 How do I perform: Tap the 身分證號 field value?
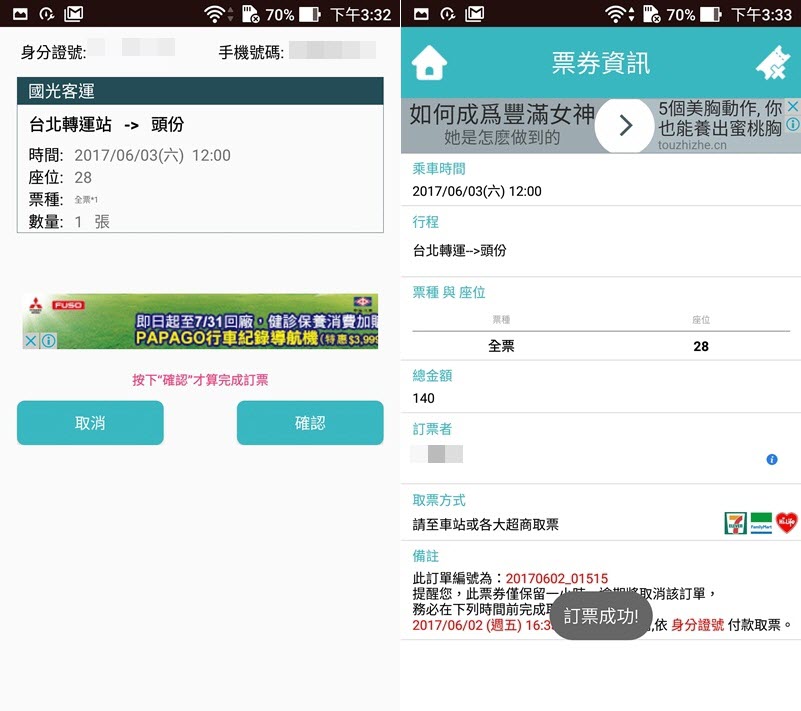pyautogui.click(x=131, y=48)
